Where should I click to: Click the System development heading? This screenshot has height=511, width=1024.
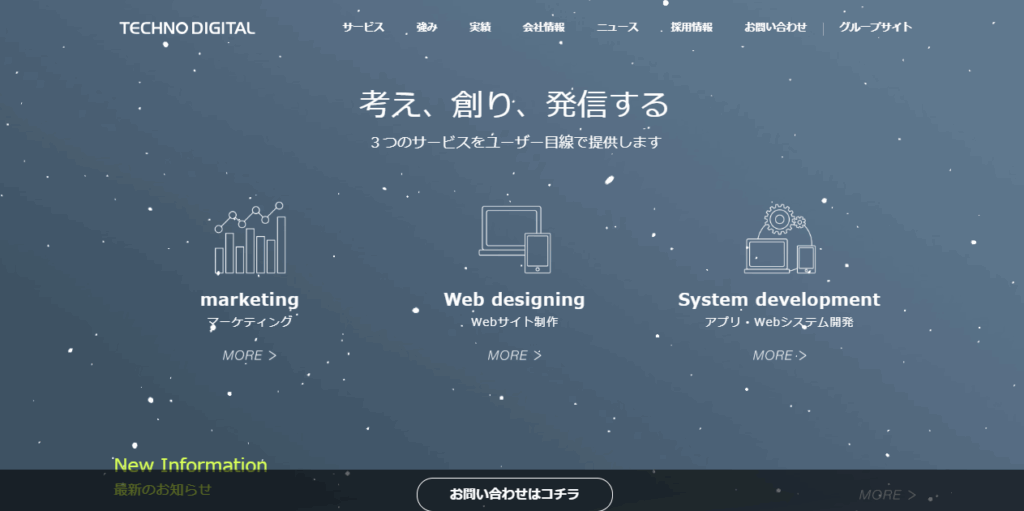point(779,299)
